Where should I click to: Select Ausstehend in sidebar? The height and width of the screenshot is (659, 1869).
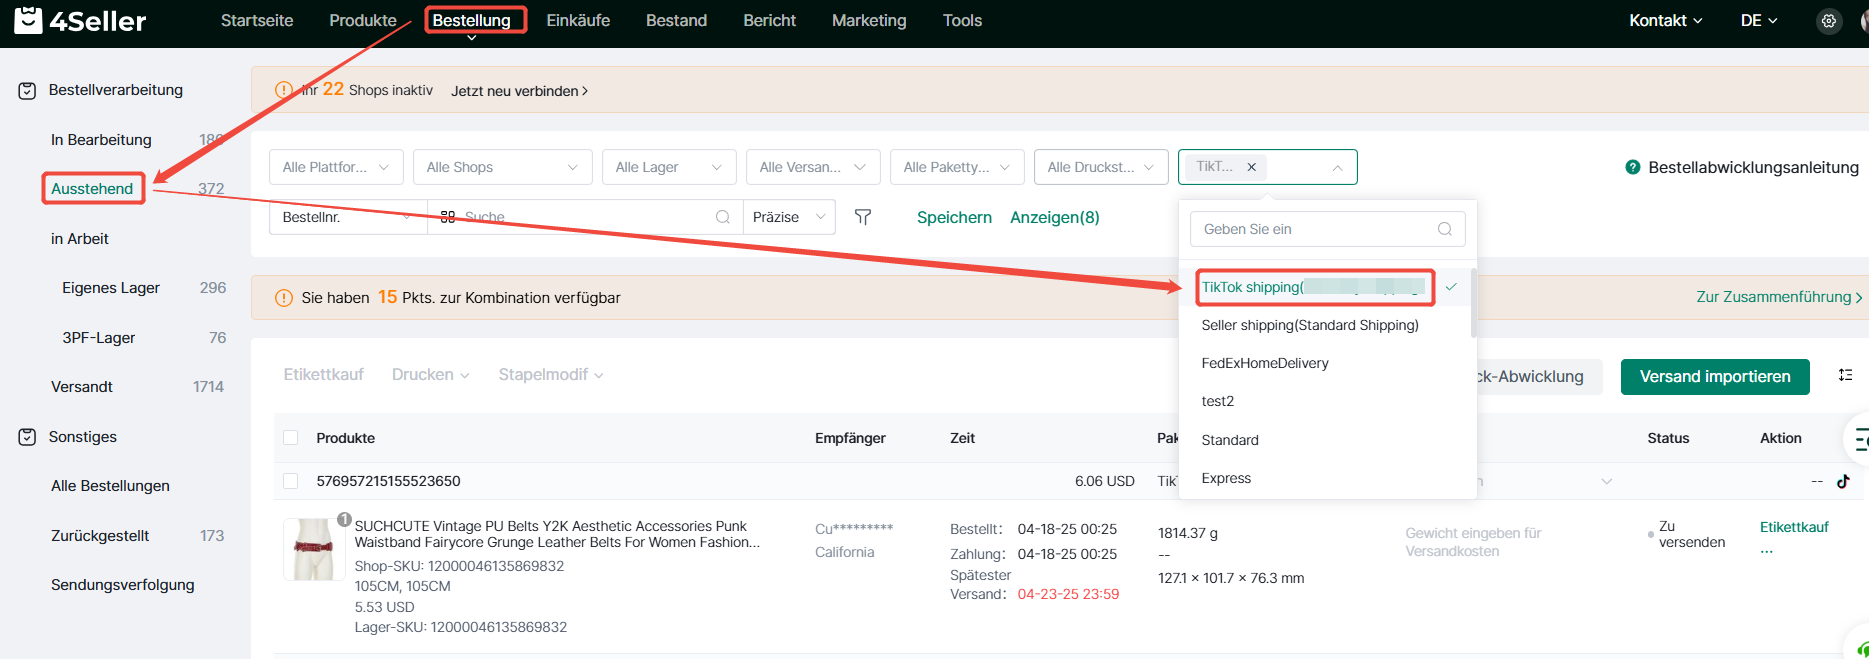(x=92, y=189)
